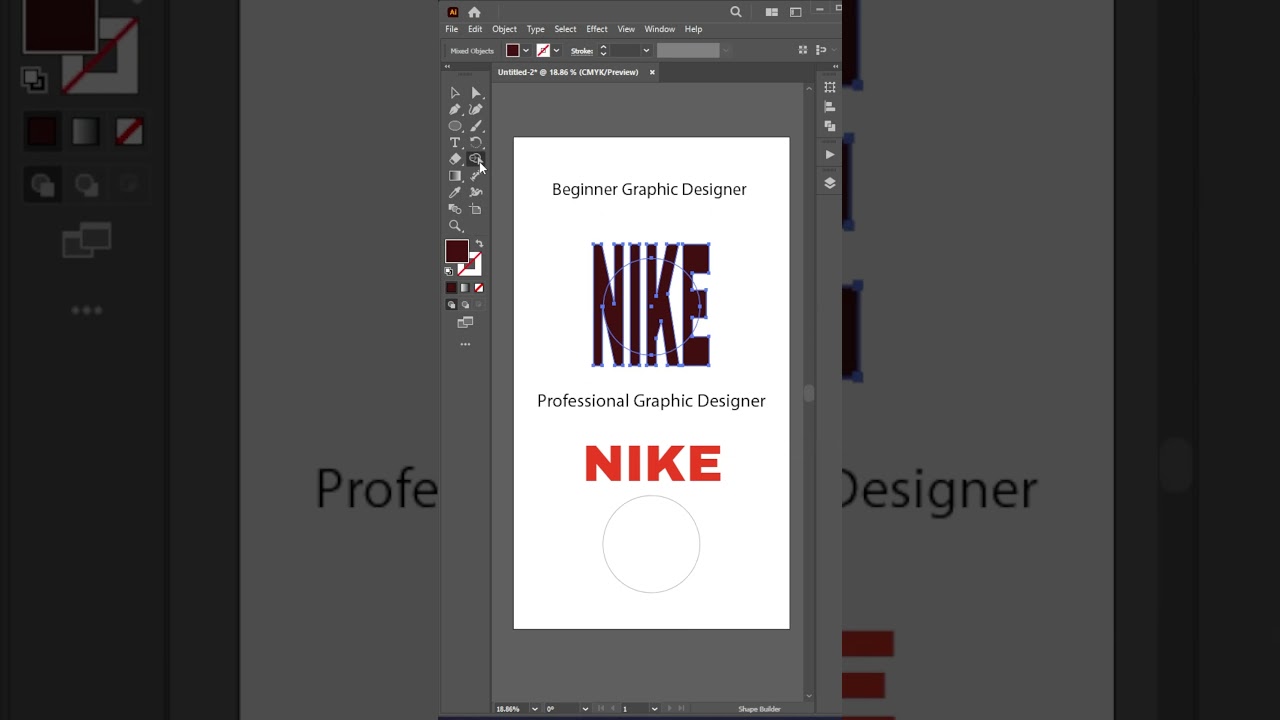Viewport: 1280px width, 720px height.
Task: Choose the Gradient tool
Action: [455, 176]
